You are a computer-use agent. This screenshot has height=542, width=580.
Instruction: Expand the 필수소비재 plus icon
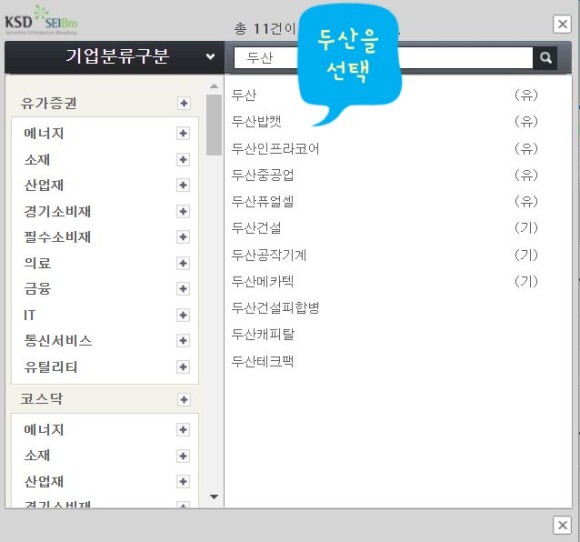(x=183, y=237)
